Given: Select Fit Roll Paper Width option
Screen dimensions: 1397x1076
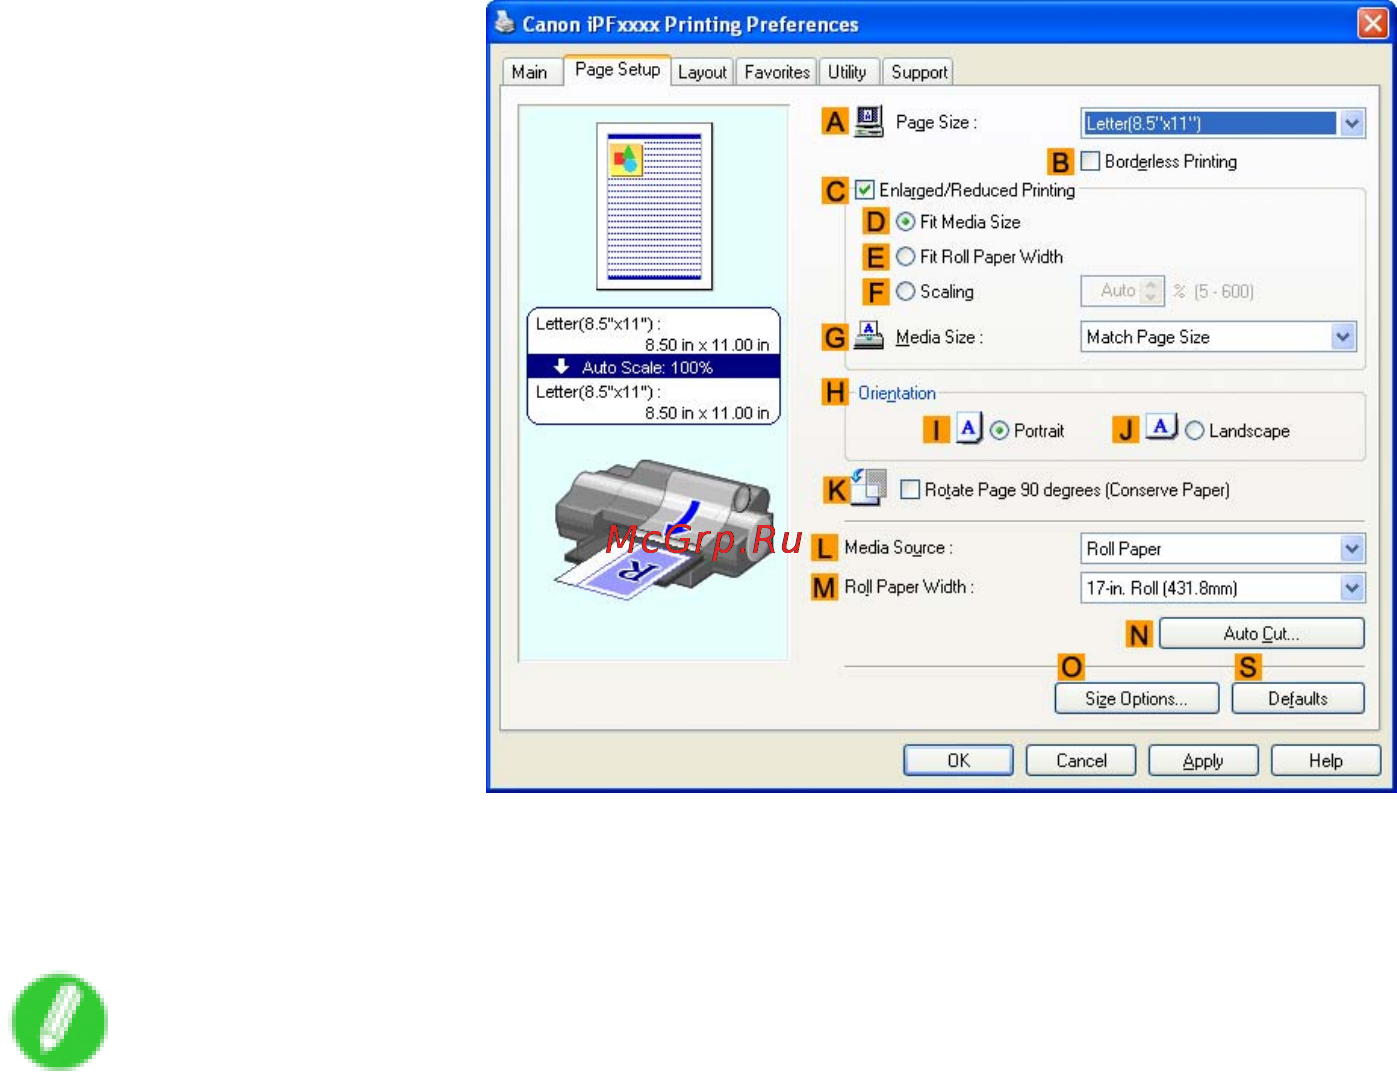Looking at the screenshot, I should tap(906, 257).
